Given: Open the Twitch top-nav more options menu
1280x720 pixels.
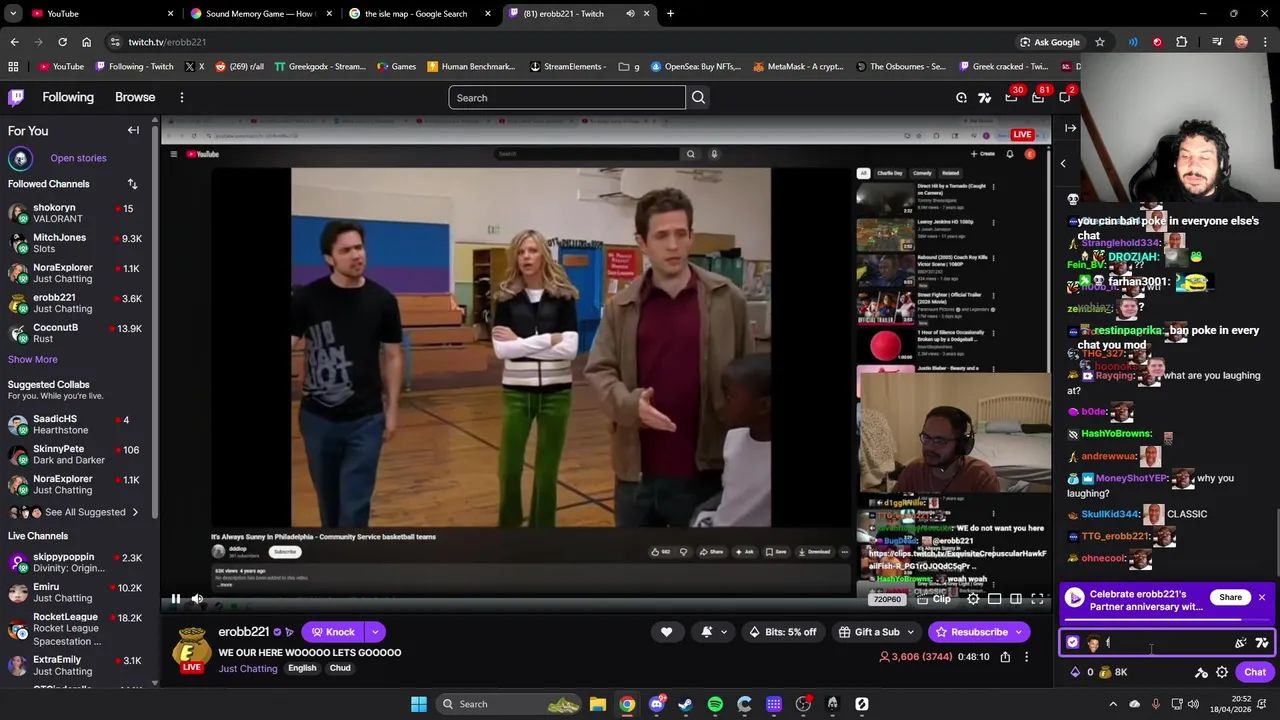Looking at the screenshot, I should pyautogui.click(x=182, y=97).
